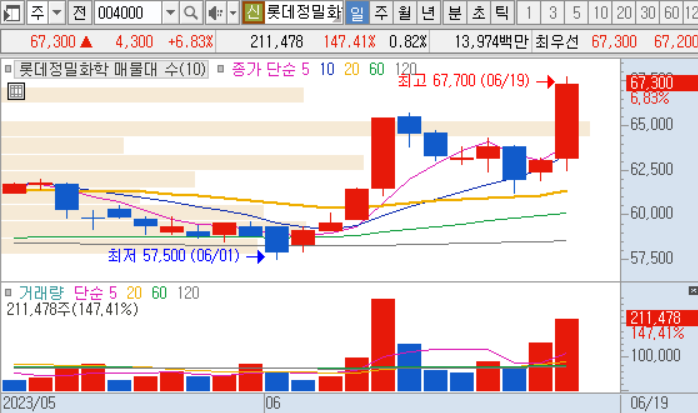Image resolution: width=698 pixels, height=413 pixels.
Task: Click the blue 10 MA legend
Action: point(327,69)
